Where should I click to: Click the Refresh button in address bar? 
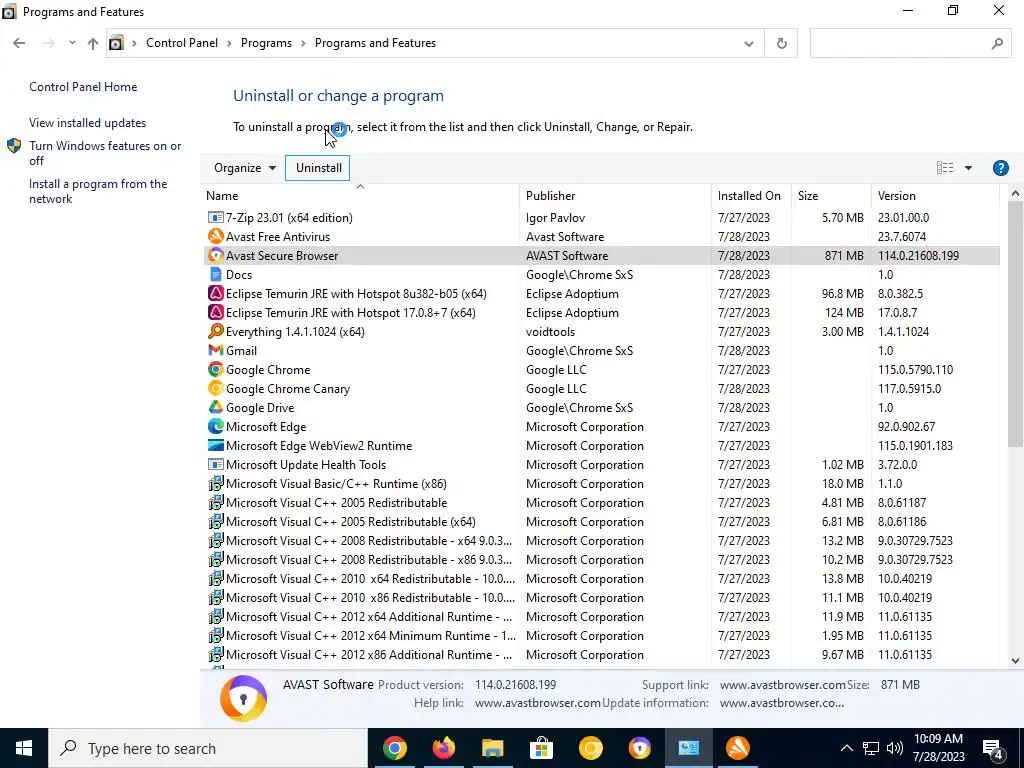(x=781, y=43)
